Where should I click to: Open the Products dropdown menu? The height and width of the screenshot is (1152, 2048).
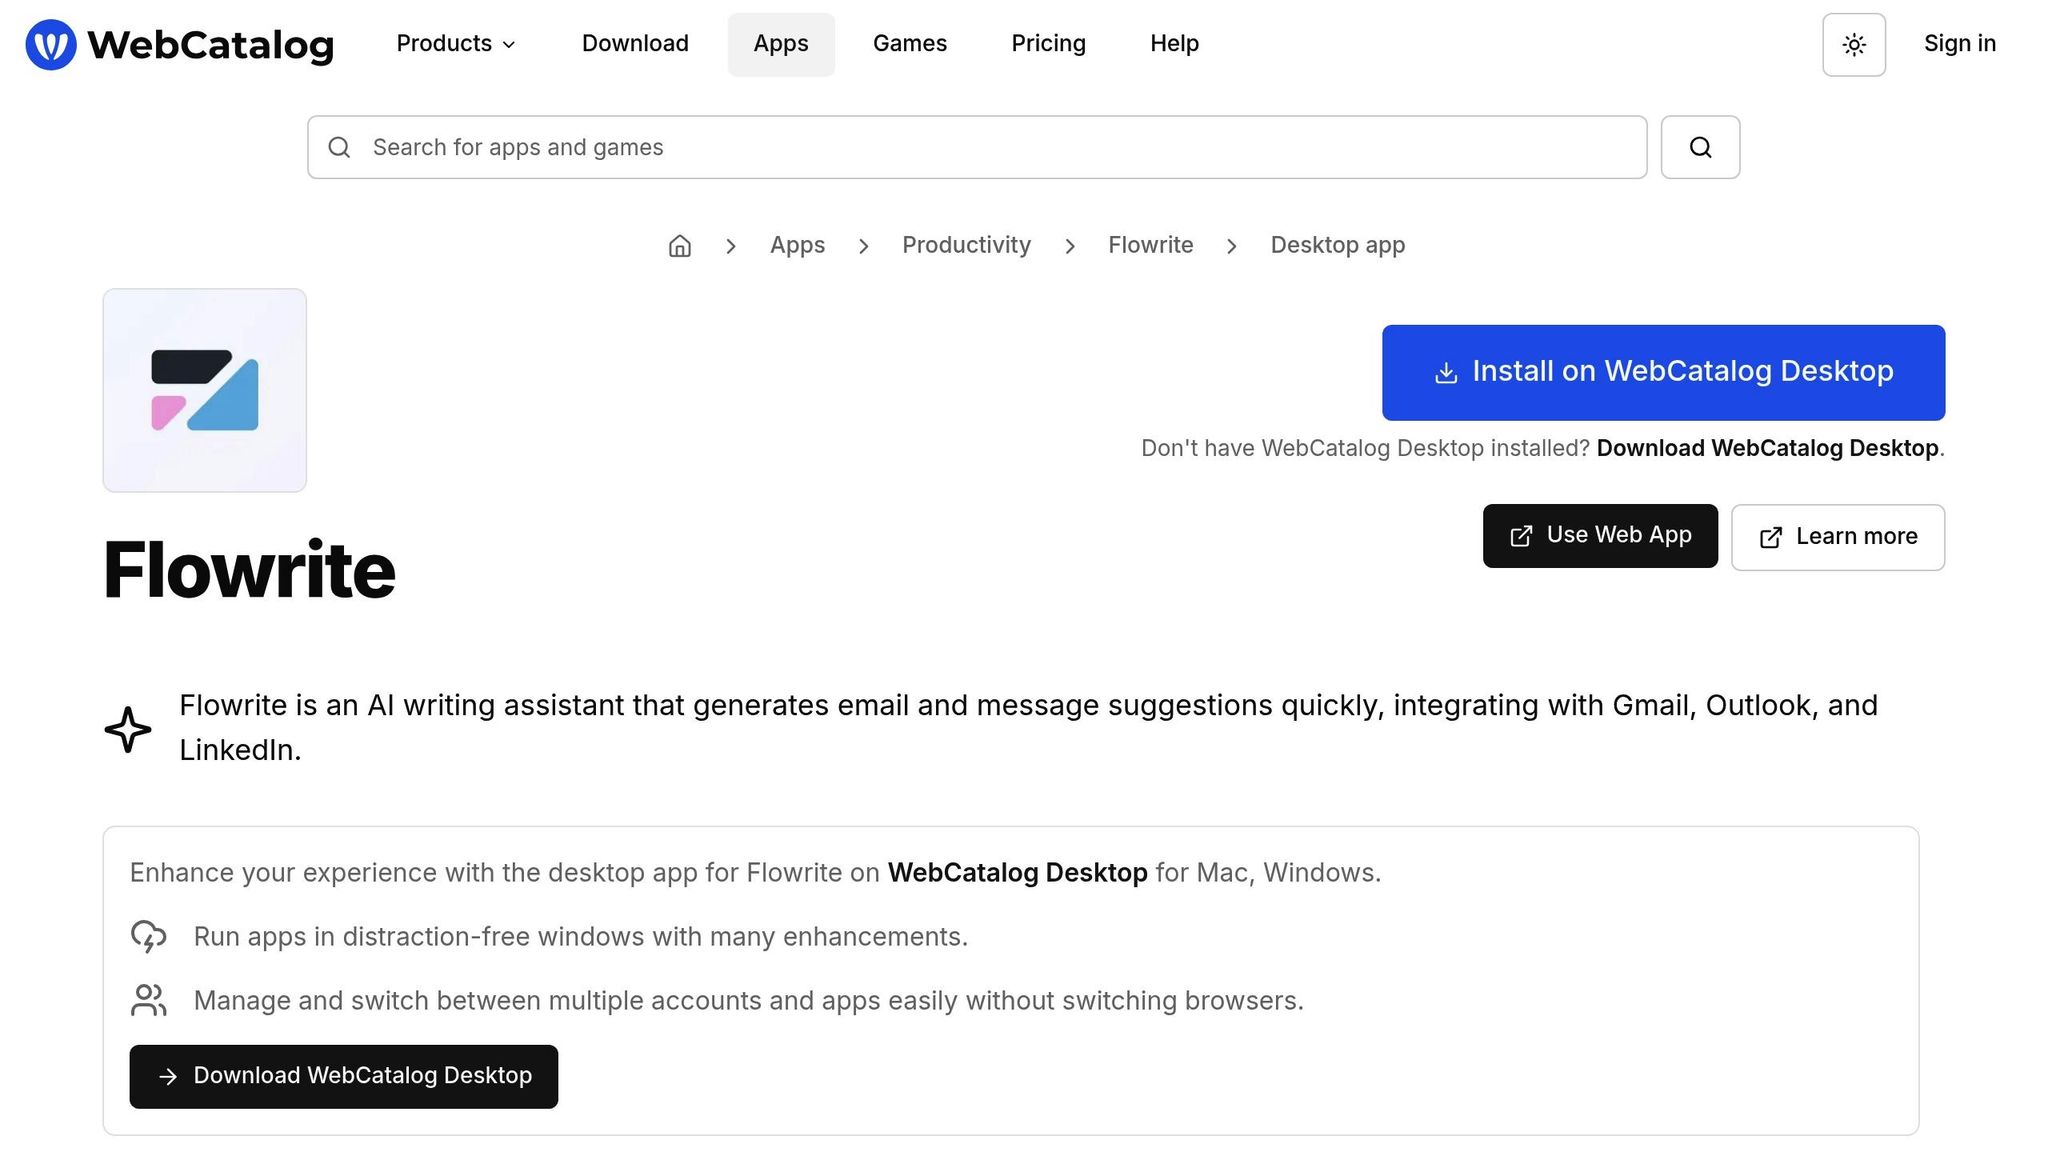[456, 44]
